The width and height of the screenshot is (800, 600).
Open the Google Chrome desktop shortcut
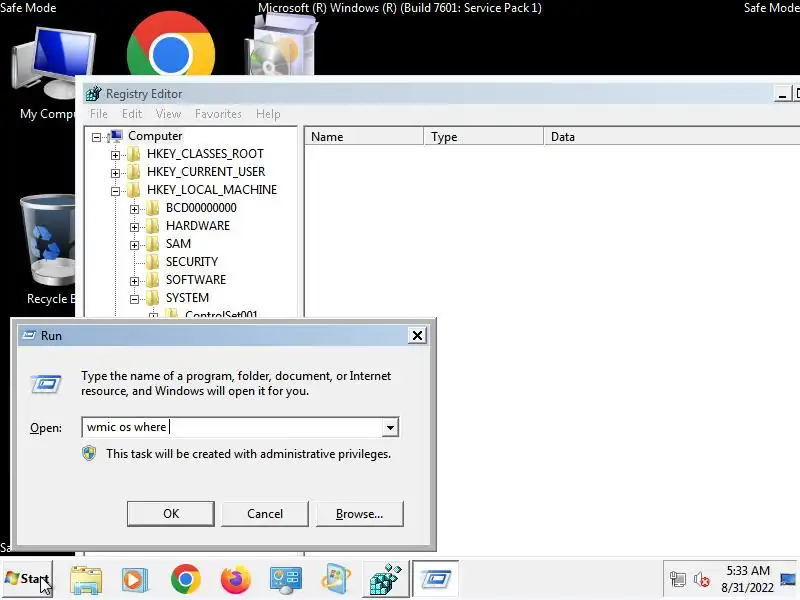[171, 45]
